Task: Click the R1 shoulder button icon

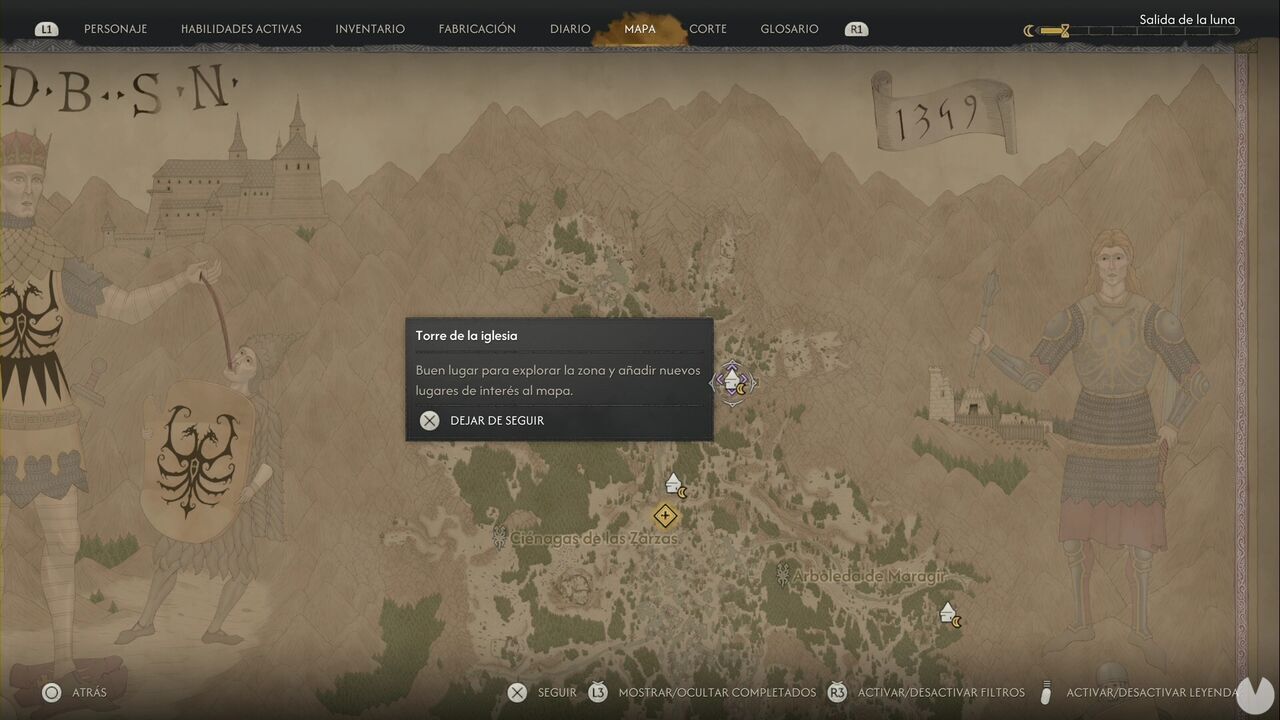Action: (x=856, y=30)
